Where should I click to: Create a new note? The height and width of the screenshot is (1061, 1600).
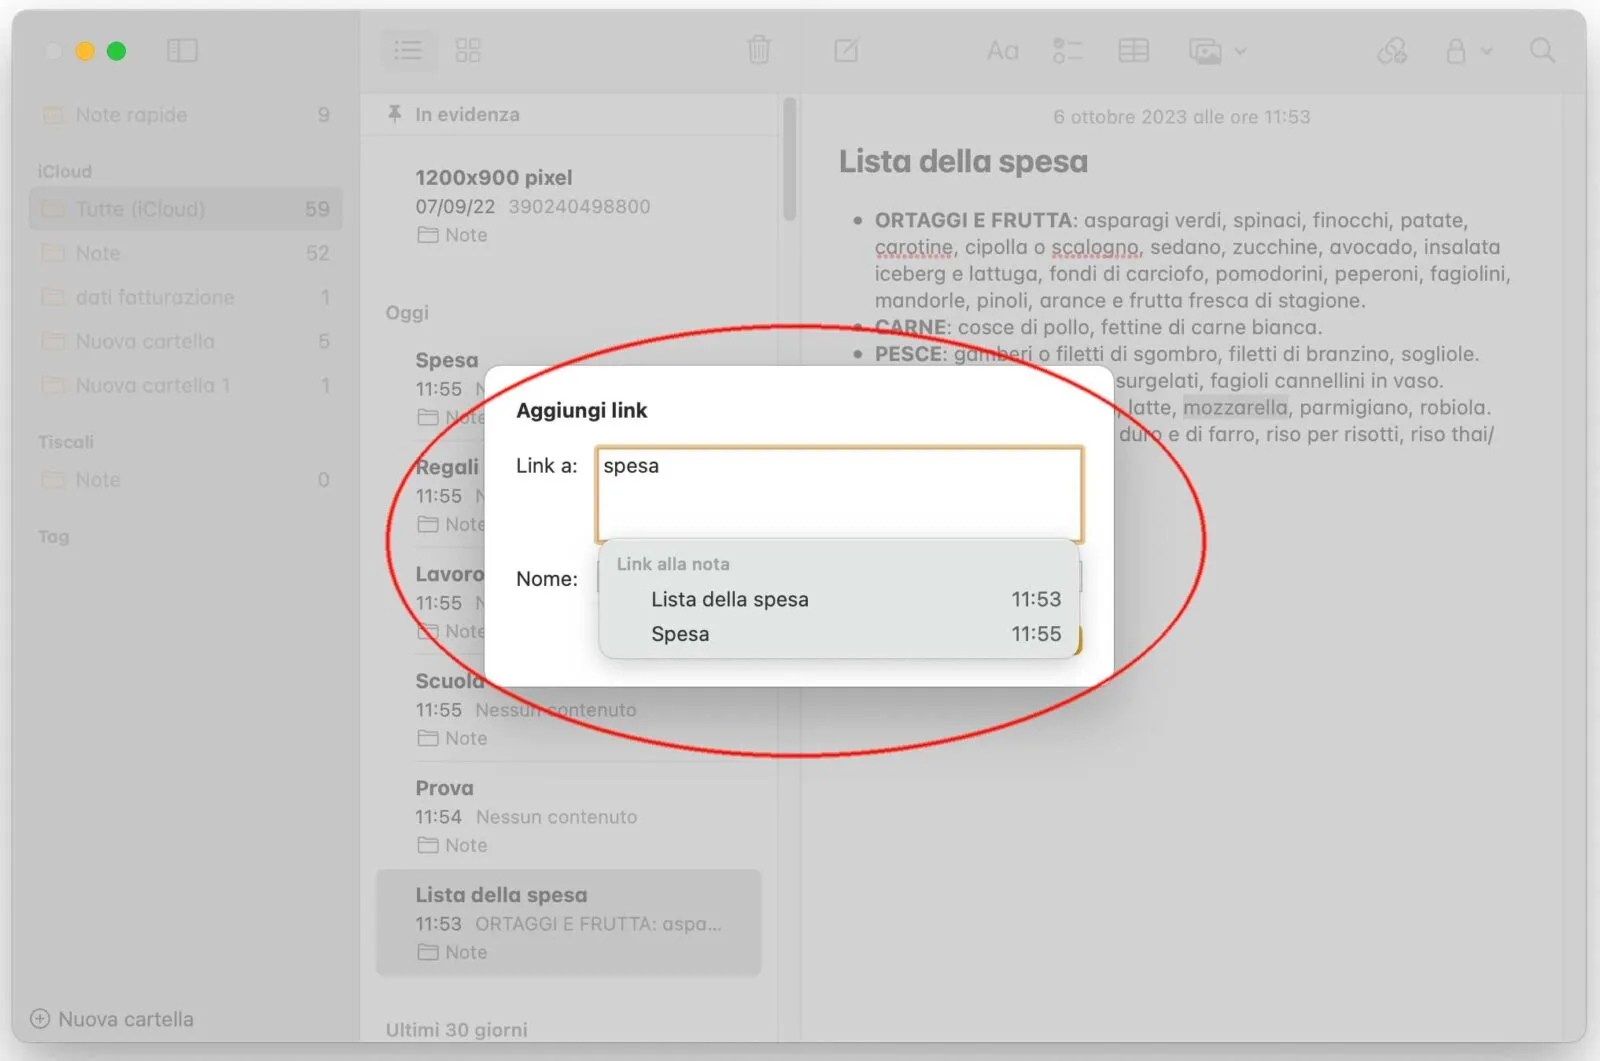[x=846, y=50]
